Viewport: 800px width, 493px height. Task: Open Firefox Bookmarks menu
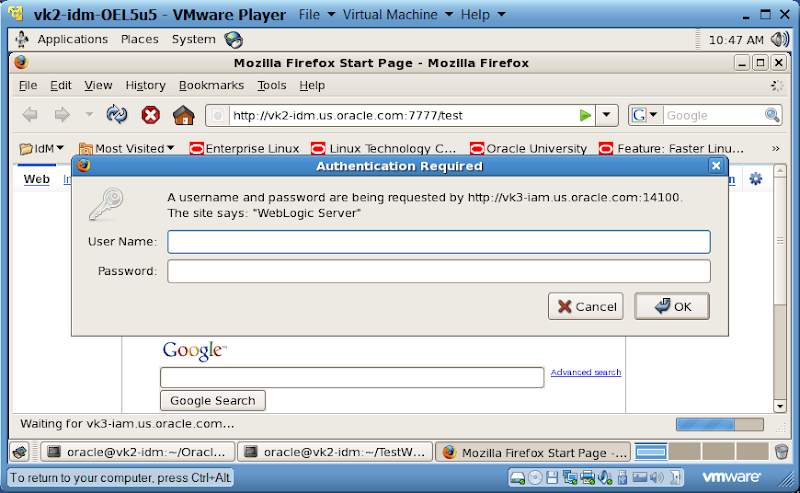pos(211,85)
